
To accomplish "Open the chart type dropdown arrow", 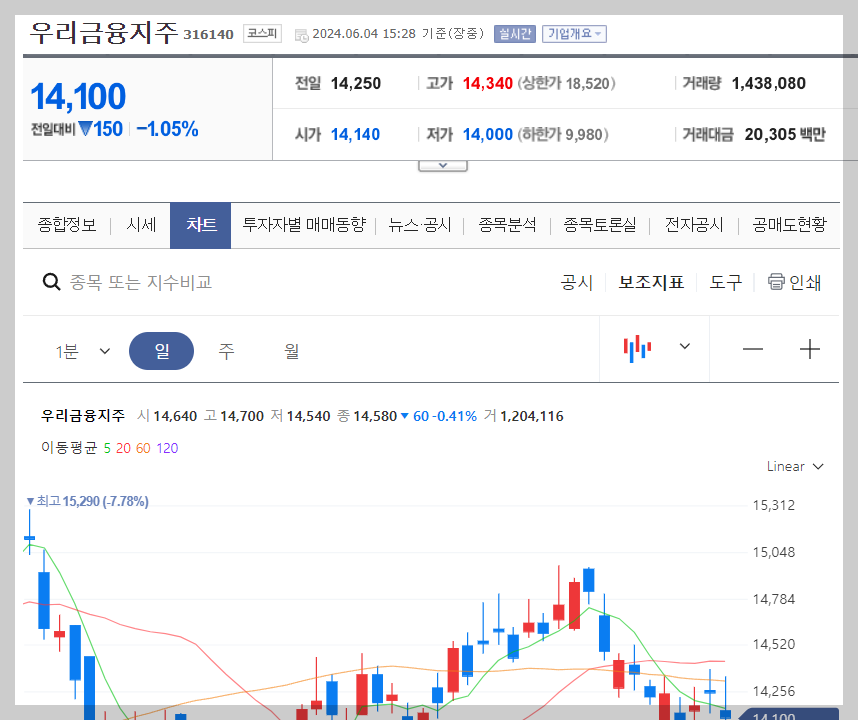I will coord(685,346).
